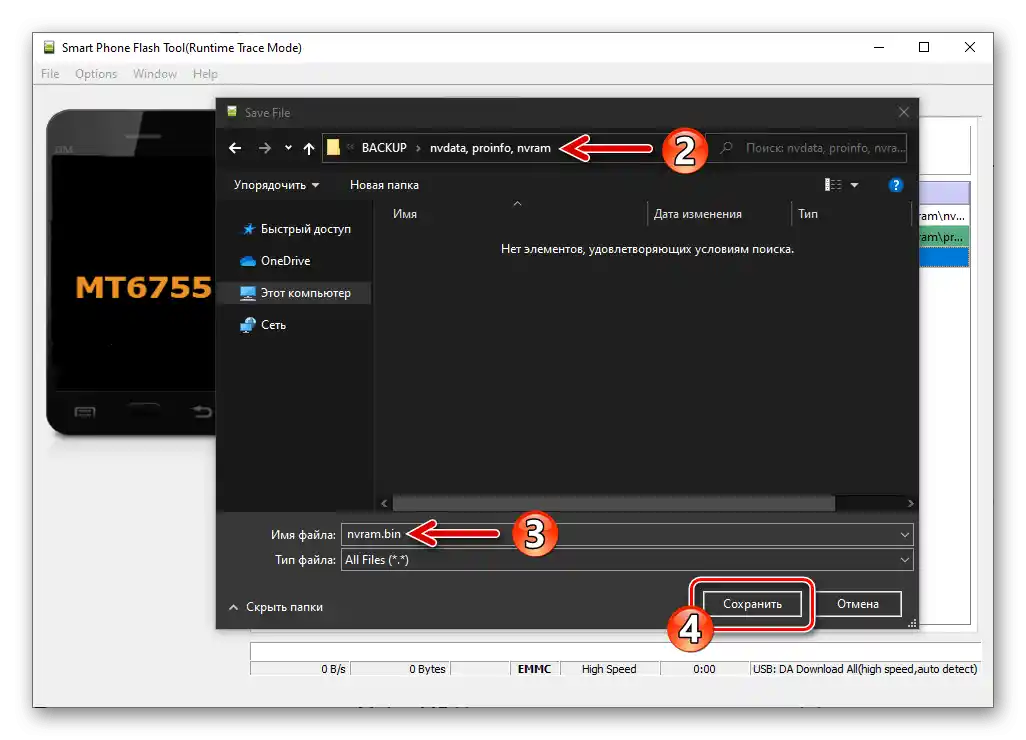
Task: Select the row ending 'ram\nv...' in Flash Tool
Action: pos(944,215)
